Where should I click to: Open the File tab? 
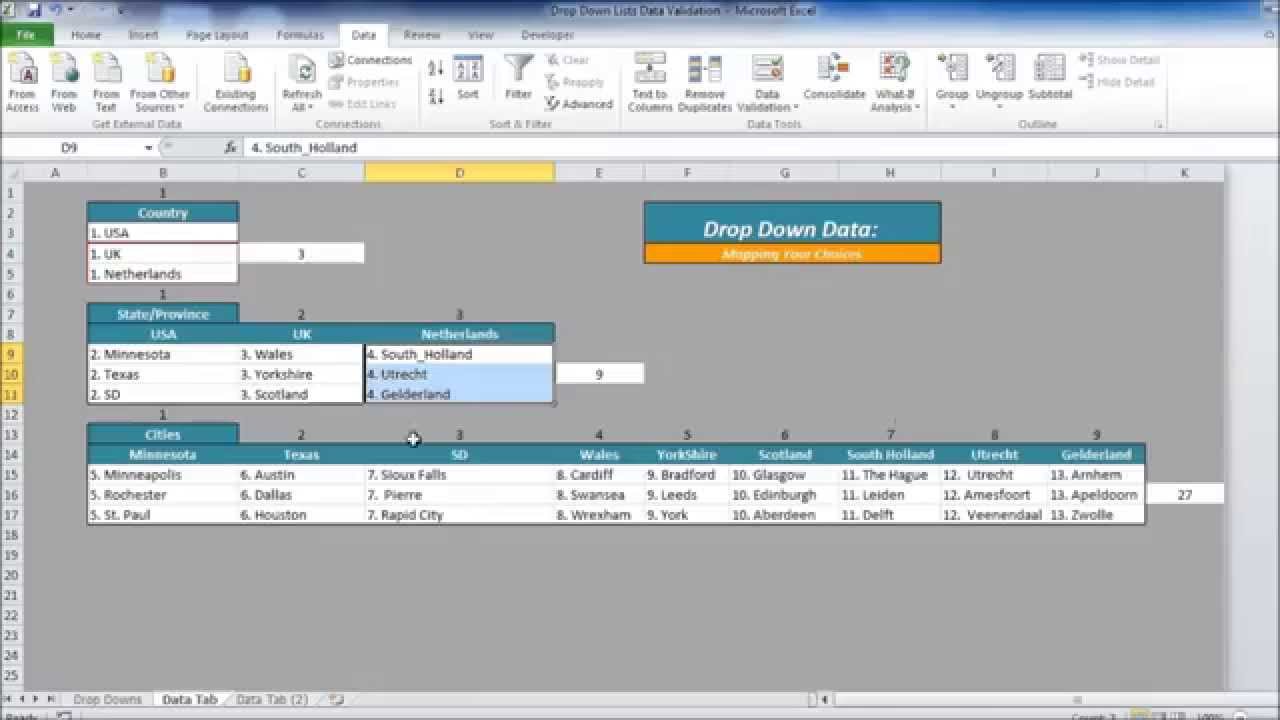click(x=26, y=35)
